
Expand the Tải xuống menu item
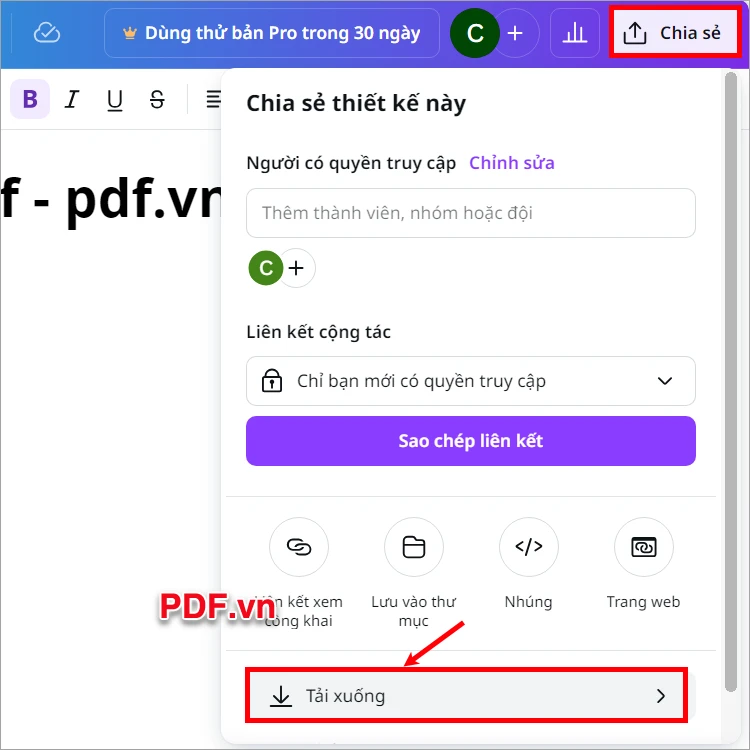[467, 695]
